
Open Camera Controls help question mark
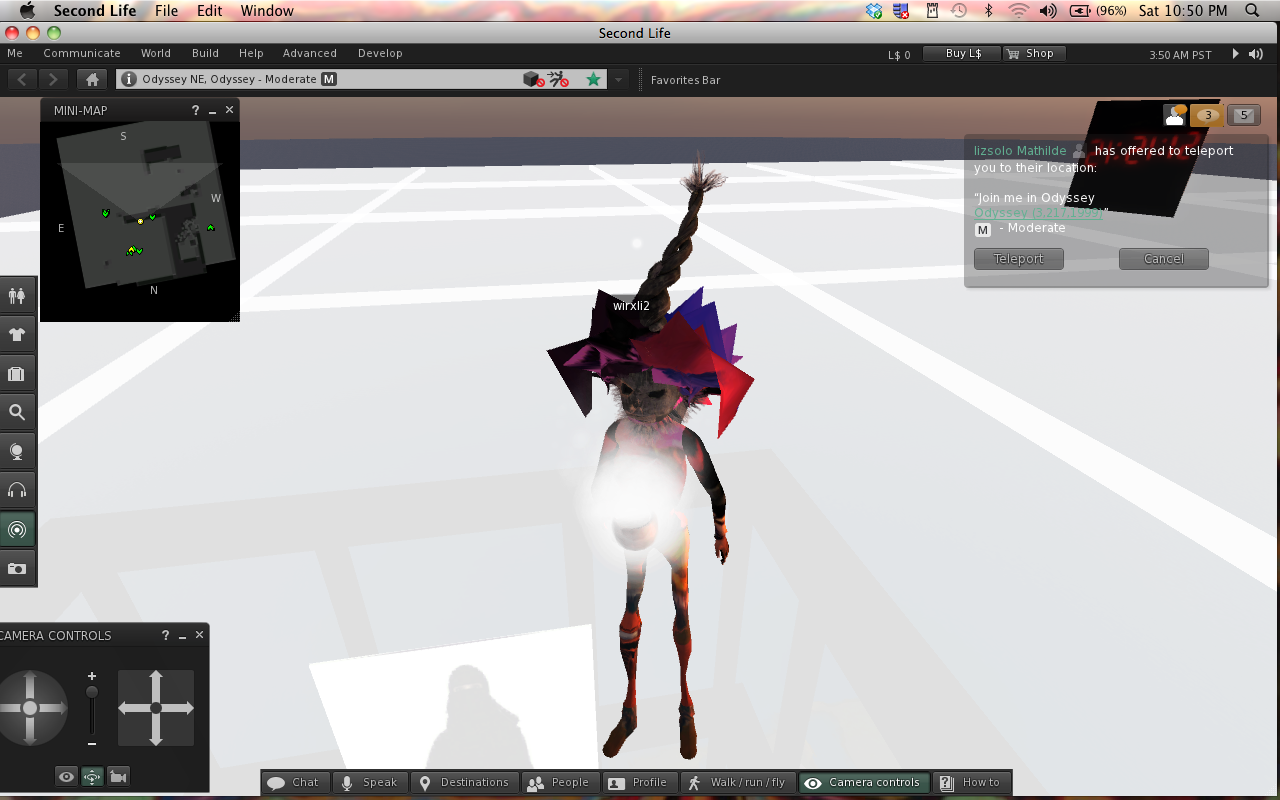coord(166,635)
